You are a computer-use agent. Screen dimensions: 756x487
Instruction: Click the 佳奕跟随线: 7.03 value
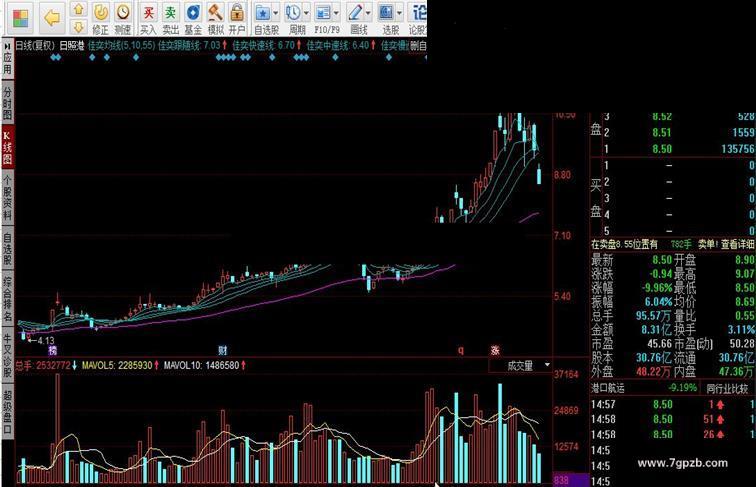(x=193, y=46)
